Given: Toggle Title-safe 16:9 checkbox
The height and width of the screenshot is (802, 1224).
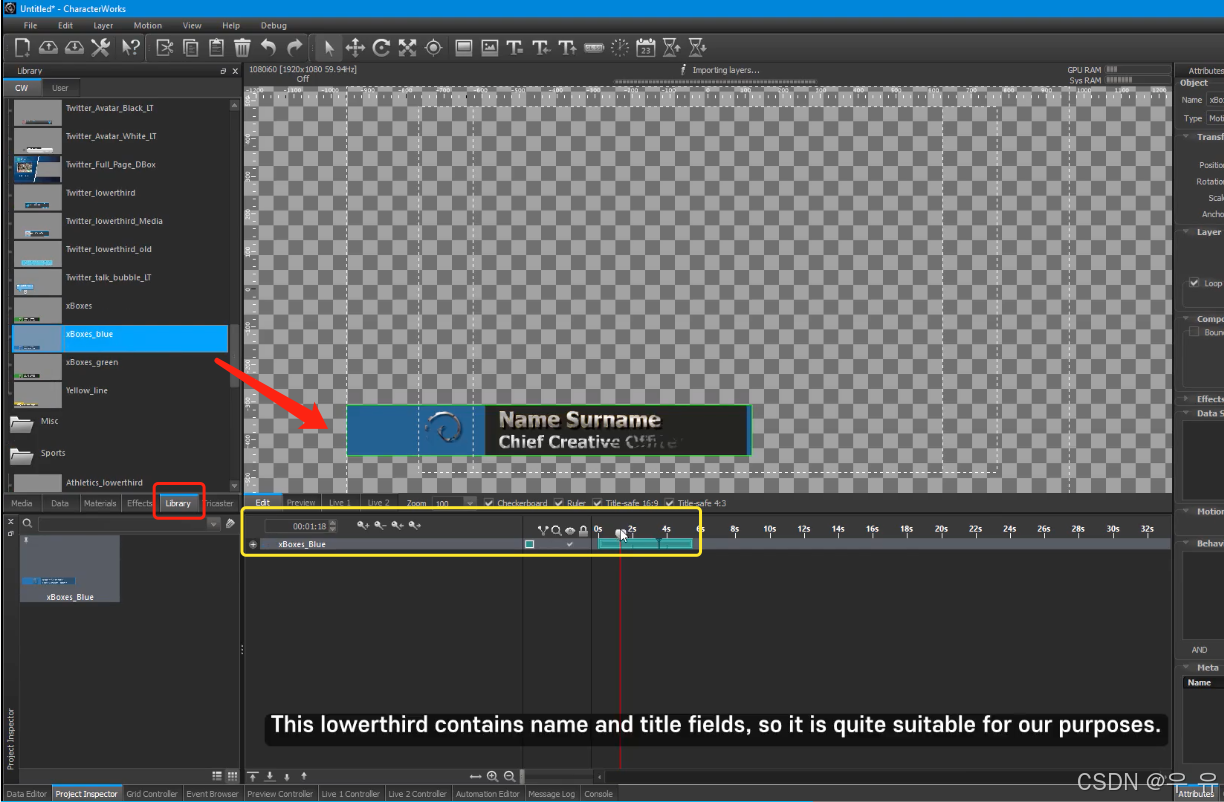Looking at the screenshot, I should coord(597,503).
